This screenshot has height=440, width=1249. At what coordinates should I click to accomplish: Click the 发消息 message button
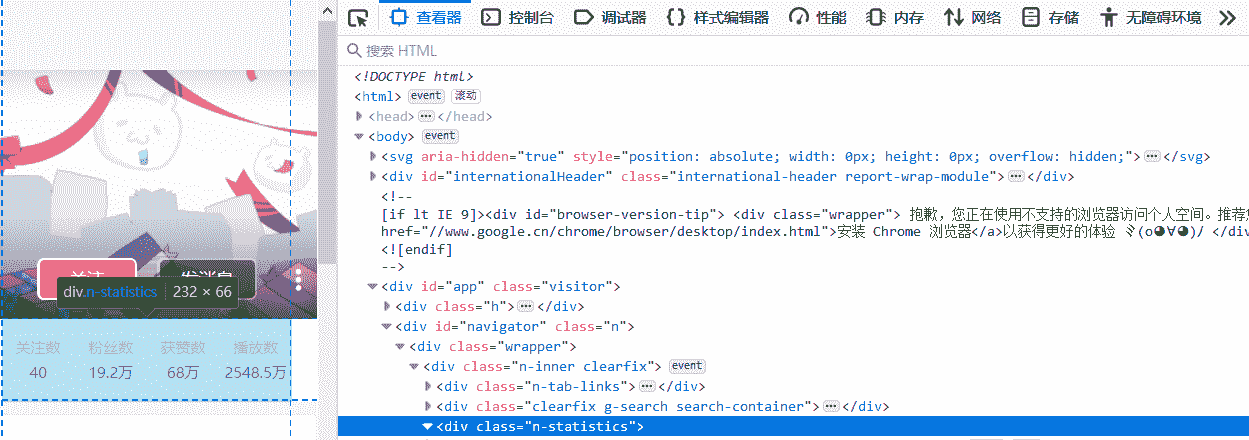pyautogui.click(x=207, y=276)
